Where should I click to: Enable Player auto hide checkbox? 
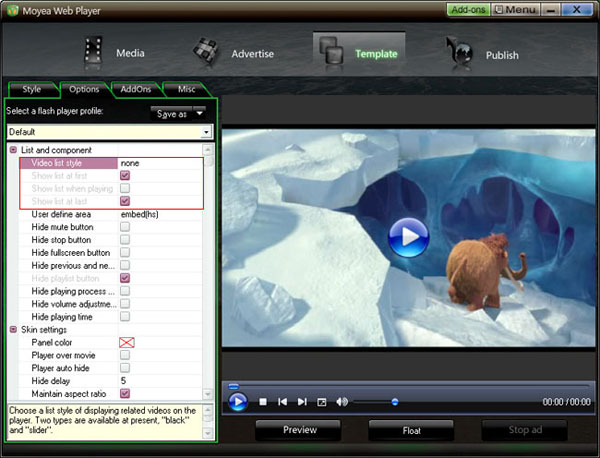(x=125, y=368)
